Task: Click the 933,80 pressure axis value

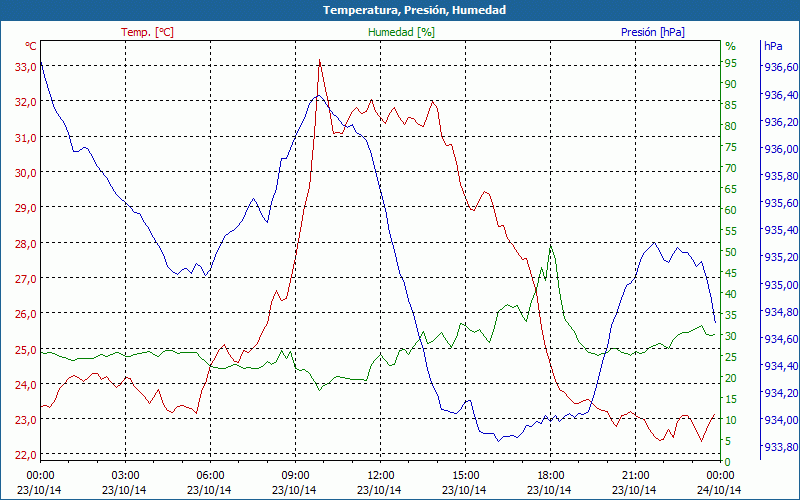Action: 780,447
